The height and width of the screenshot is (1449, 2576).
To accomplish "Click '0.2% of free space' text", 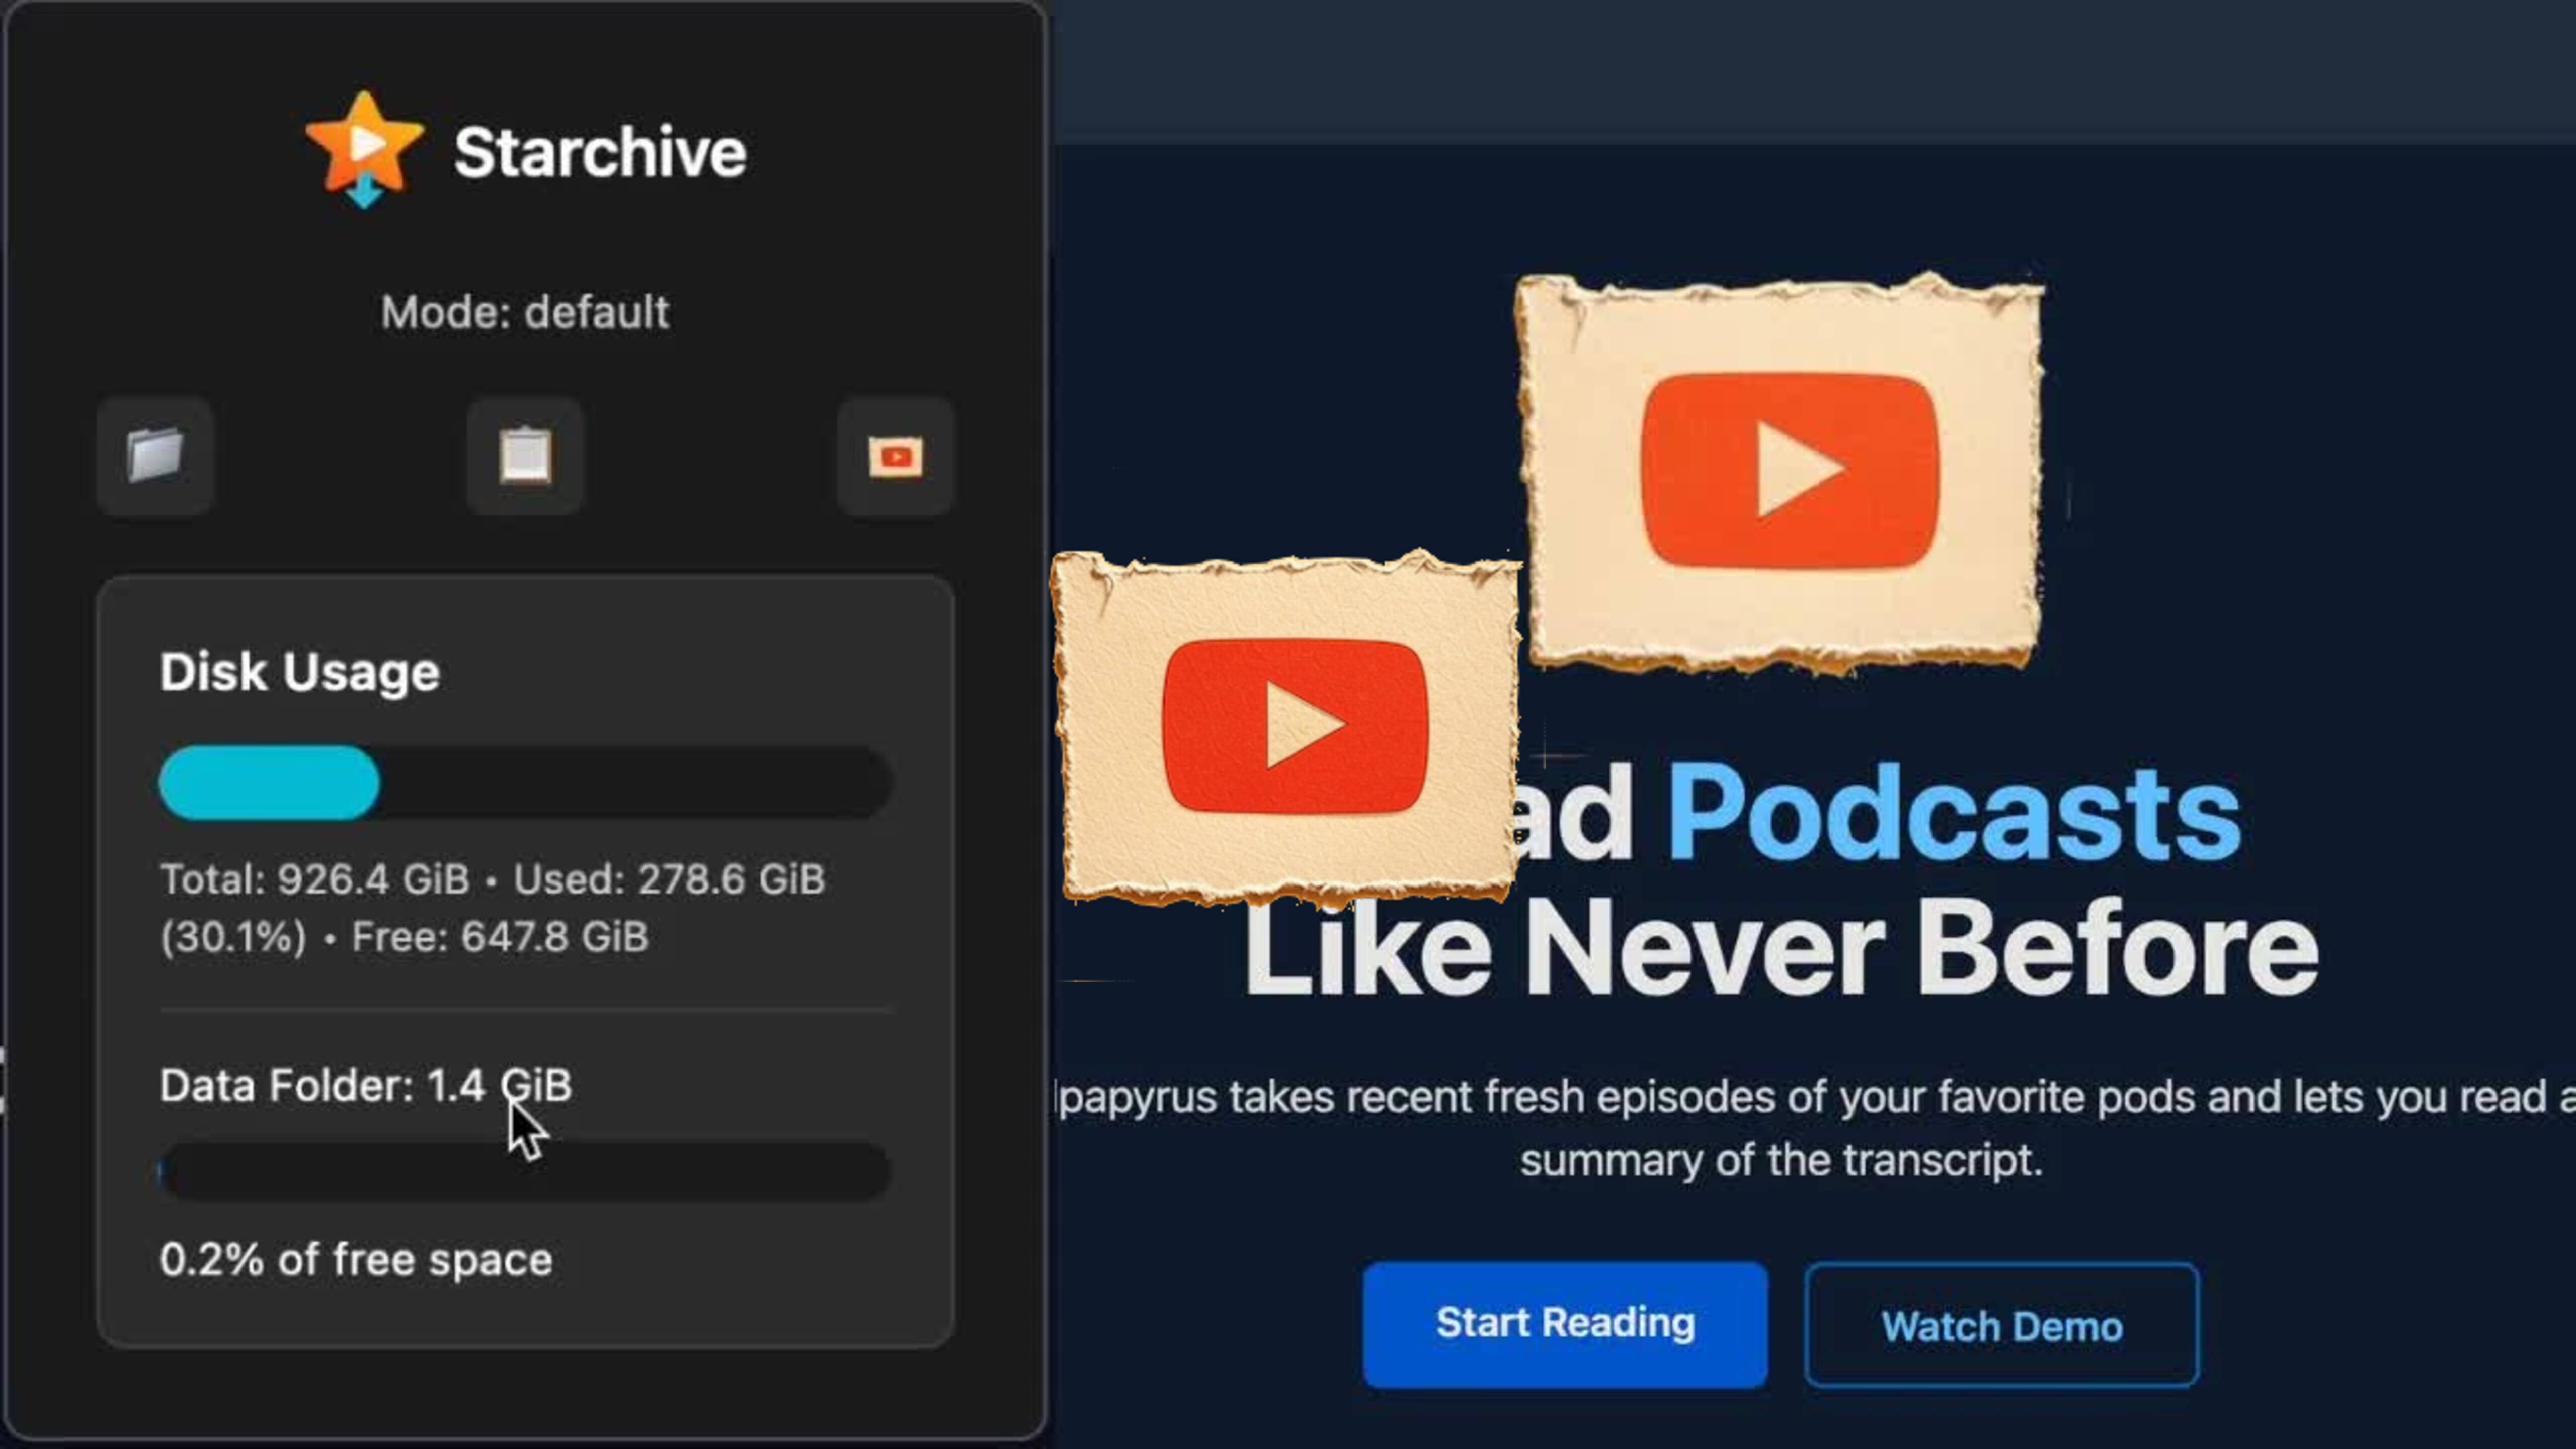I will pos(356,1259).
